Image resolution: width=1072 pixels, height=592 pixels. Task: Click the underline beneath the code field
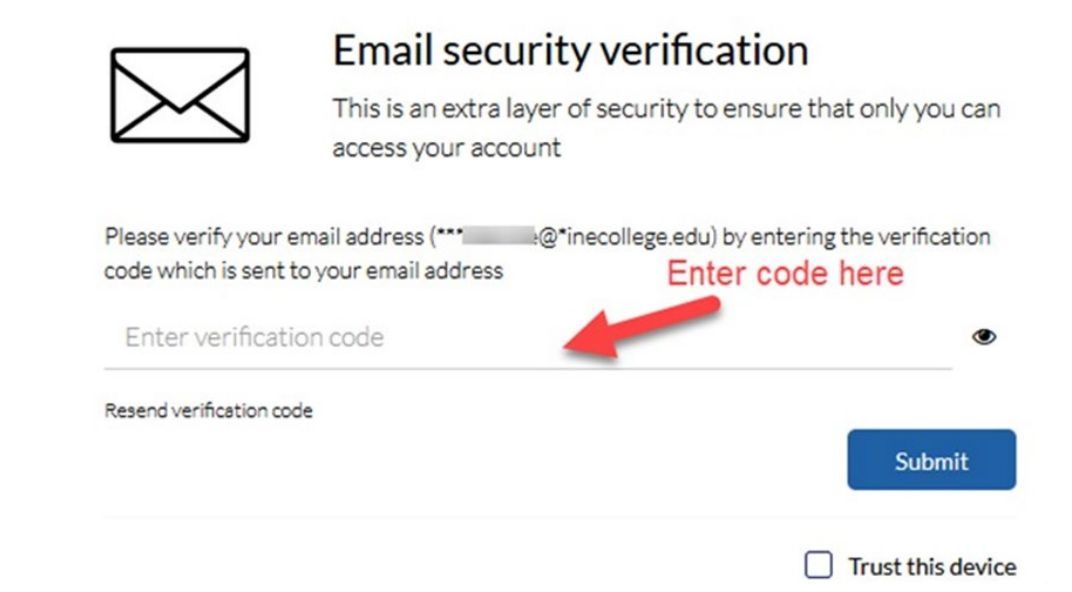pyautogui.click(x=528, y=368)
